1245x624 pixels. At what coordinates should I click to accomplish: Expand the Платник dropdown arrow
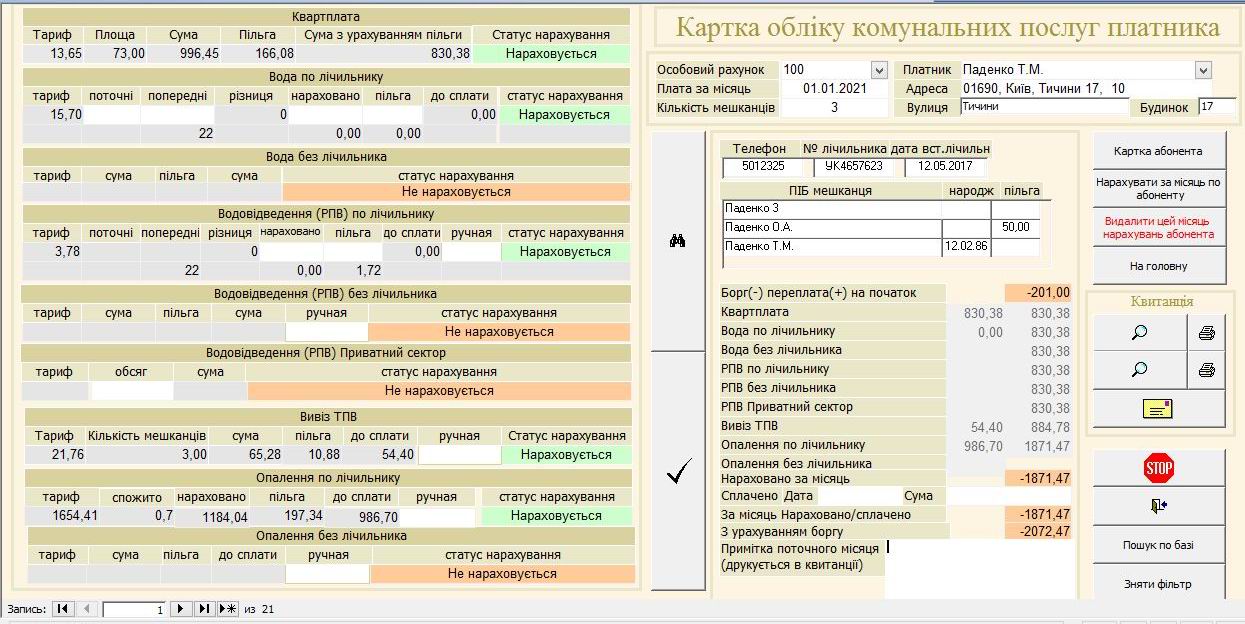click(x=1203, y=70)
